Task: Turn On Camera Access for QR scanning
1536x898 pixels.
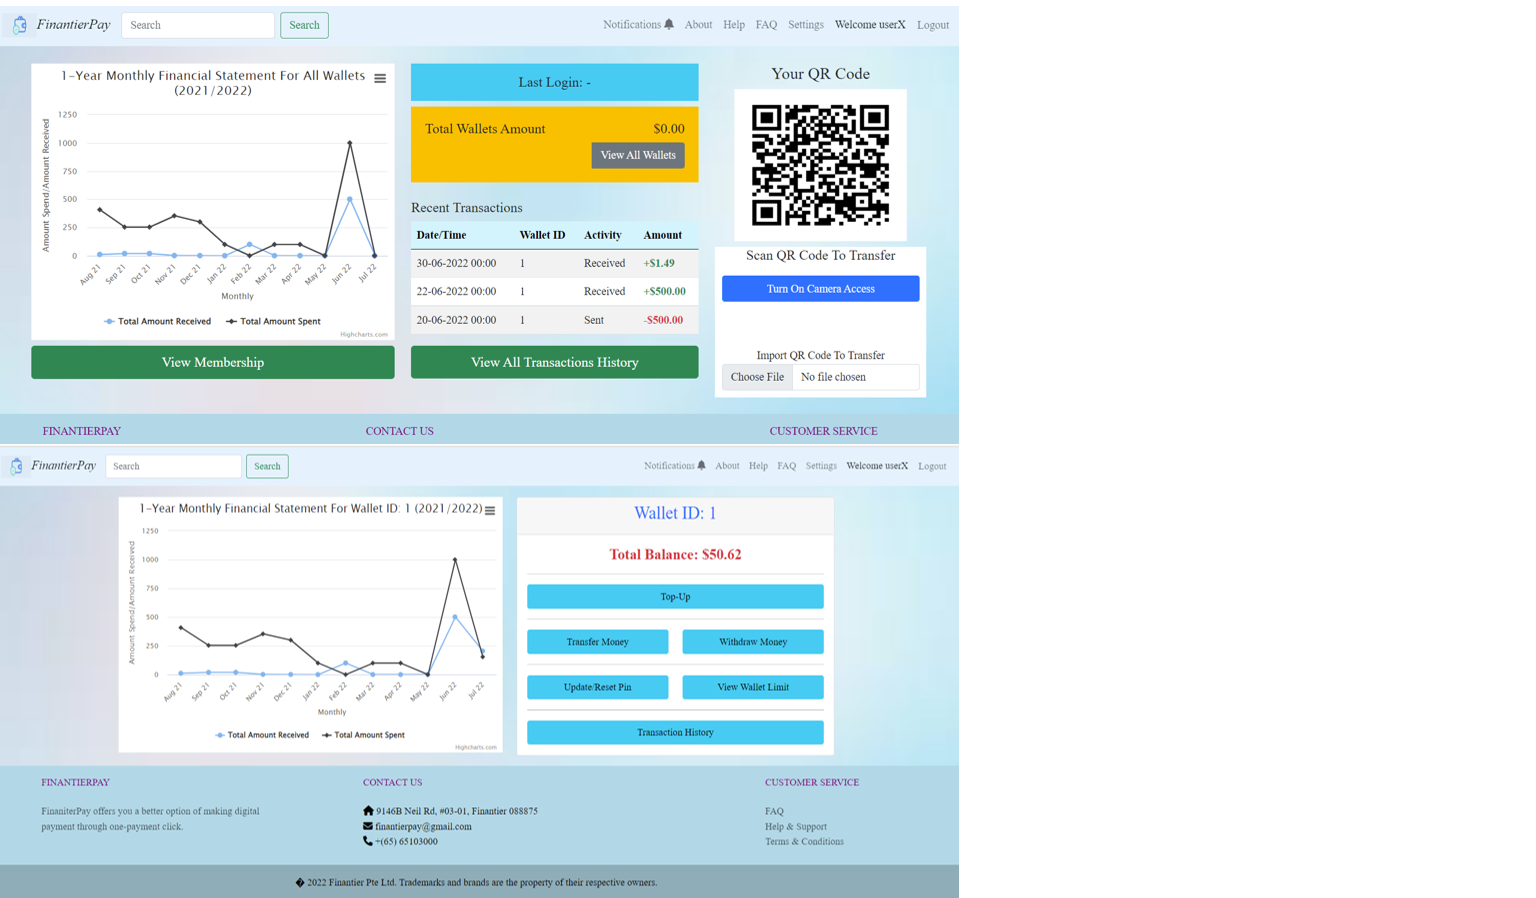Action: (x=821, y=289)
